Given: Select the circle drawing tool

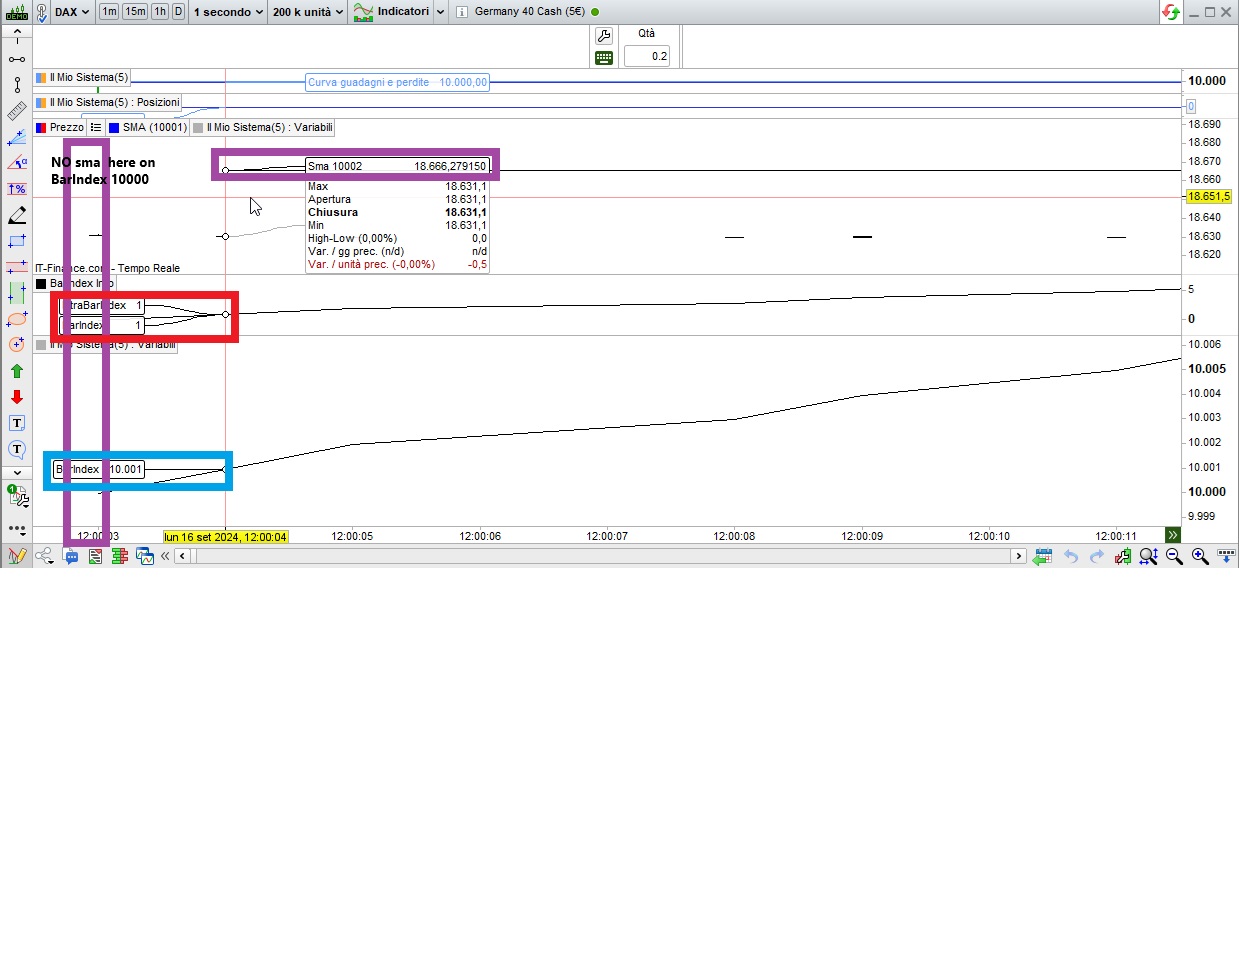Looking at the screenshot, I should [x=17, y=345].
